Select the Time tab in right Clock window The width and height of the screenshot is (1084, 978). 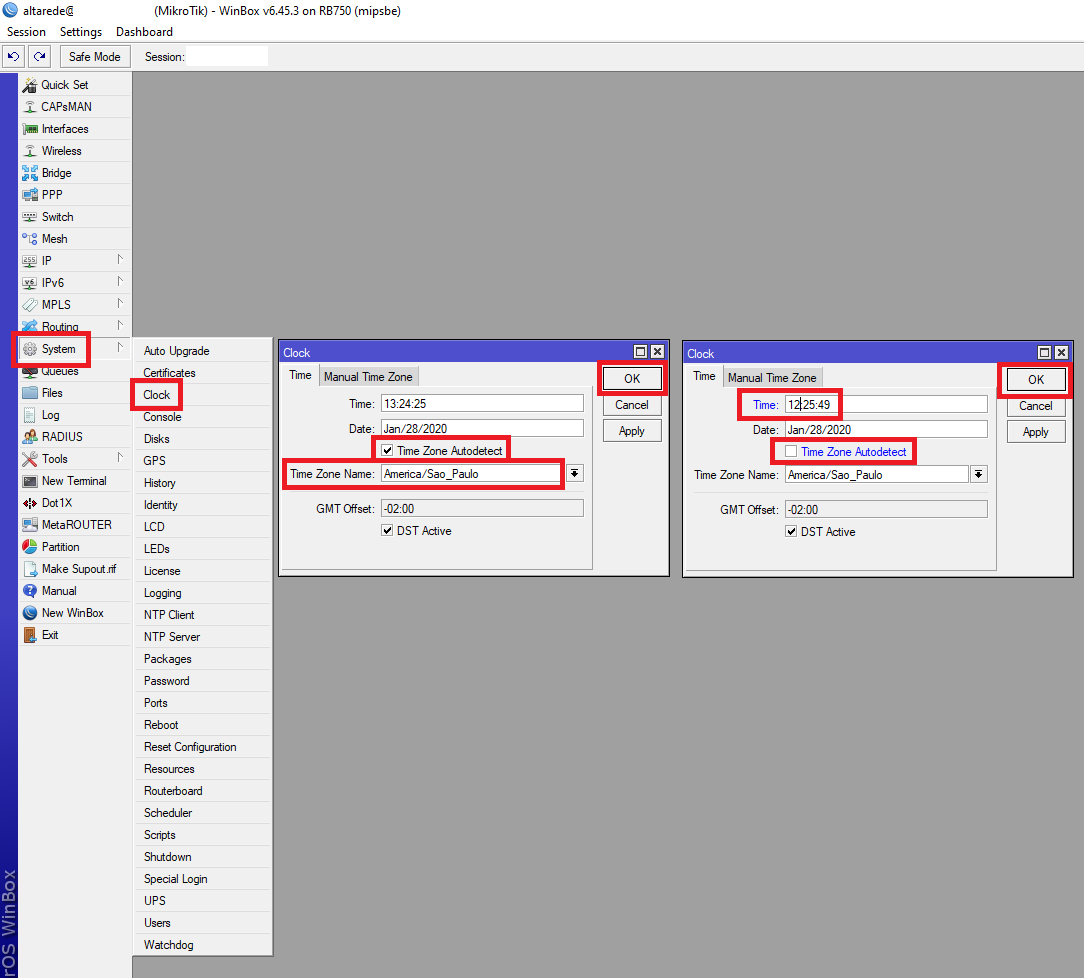click(x=704, y=377)
